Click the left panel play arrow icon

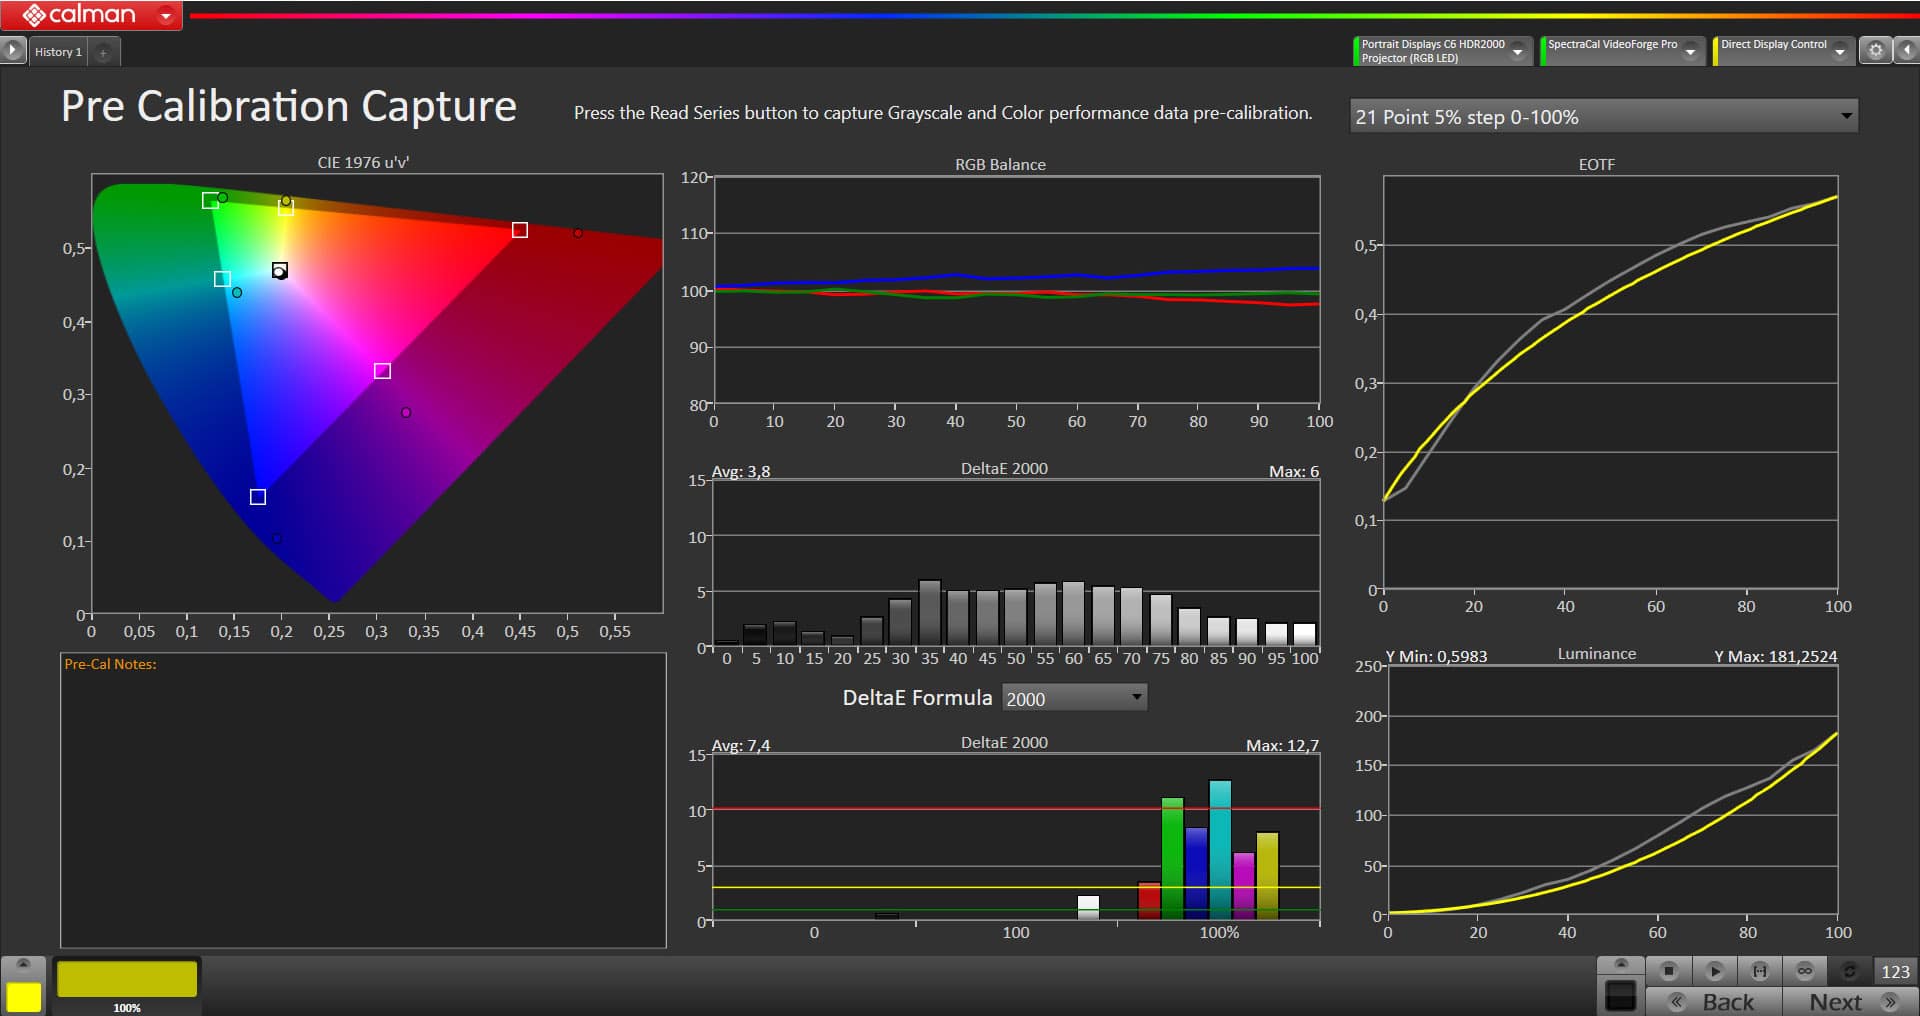pos(12,50)
